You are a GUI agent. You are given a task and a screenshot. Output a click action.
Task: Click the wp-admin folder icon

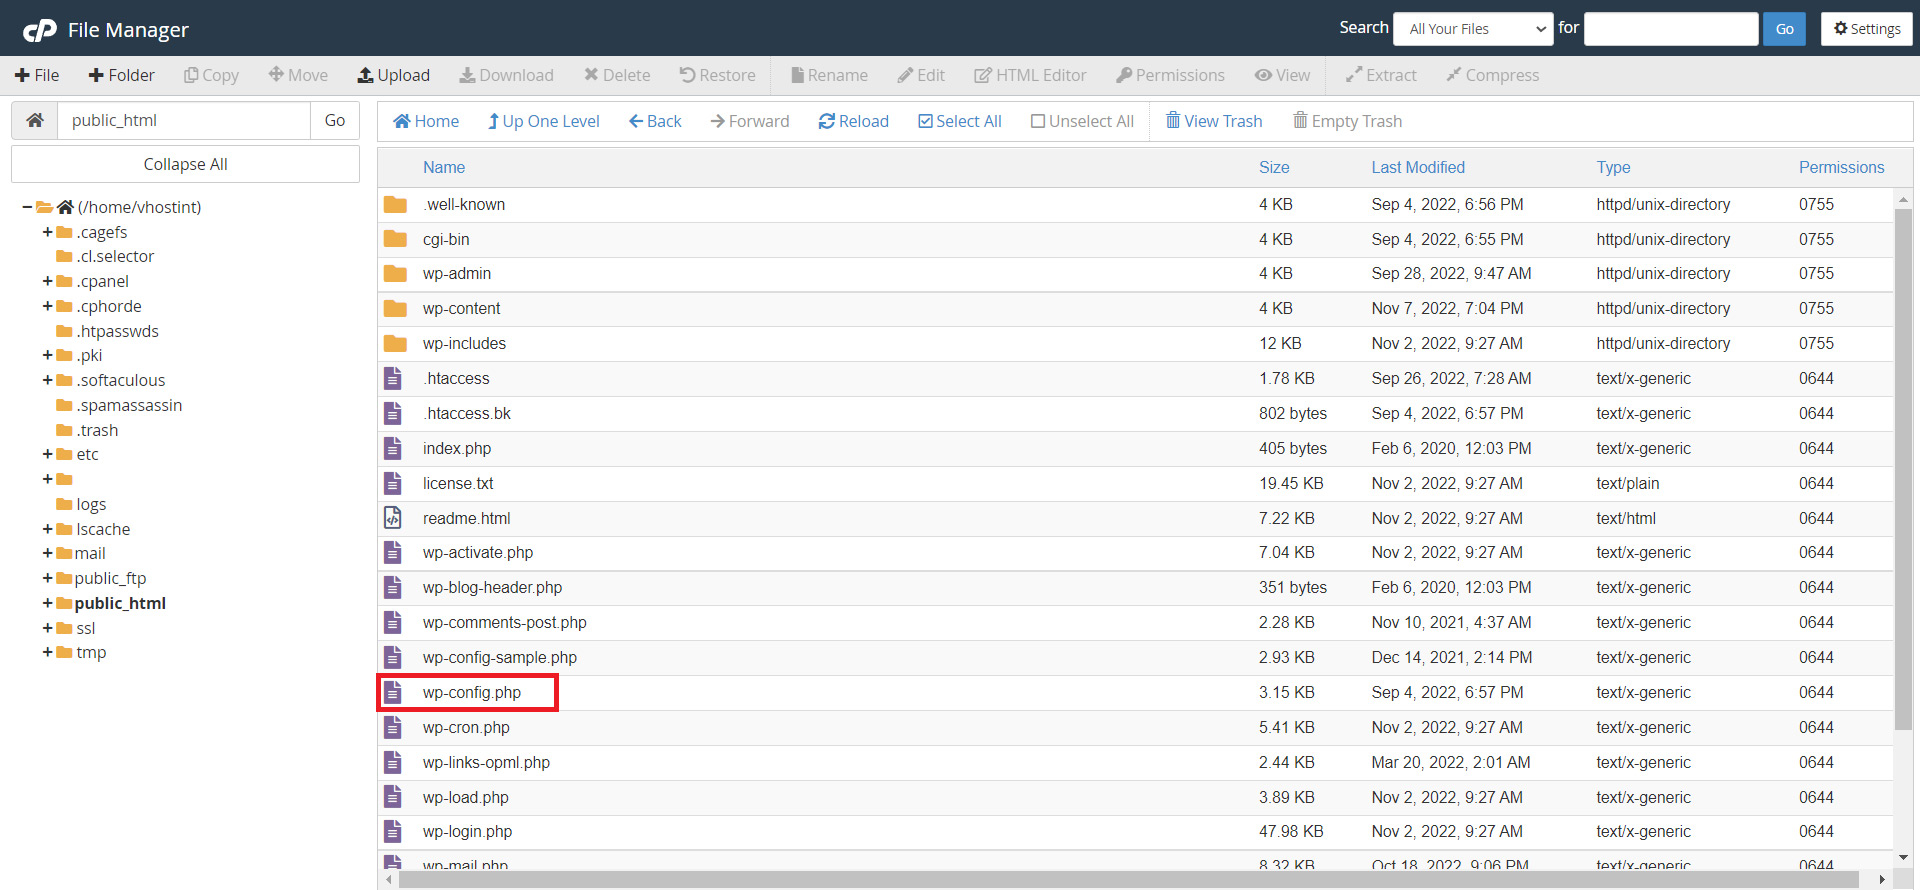[395, 273]
